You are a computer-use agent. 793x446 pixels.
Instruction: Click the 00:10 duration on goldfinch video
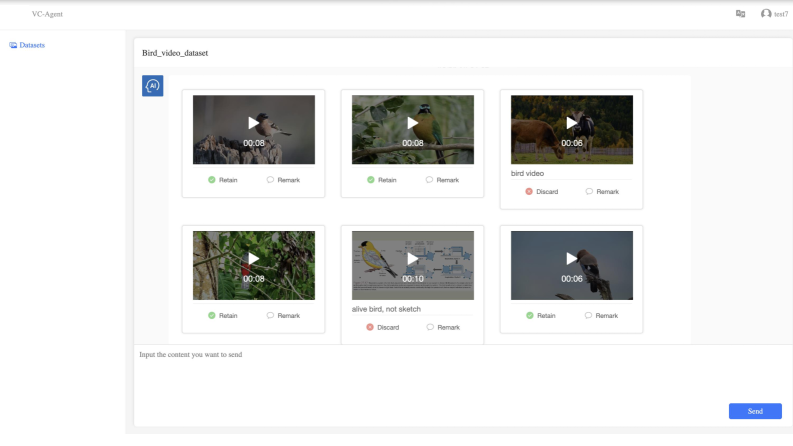[413, 279]
